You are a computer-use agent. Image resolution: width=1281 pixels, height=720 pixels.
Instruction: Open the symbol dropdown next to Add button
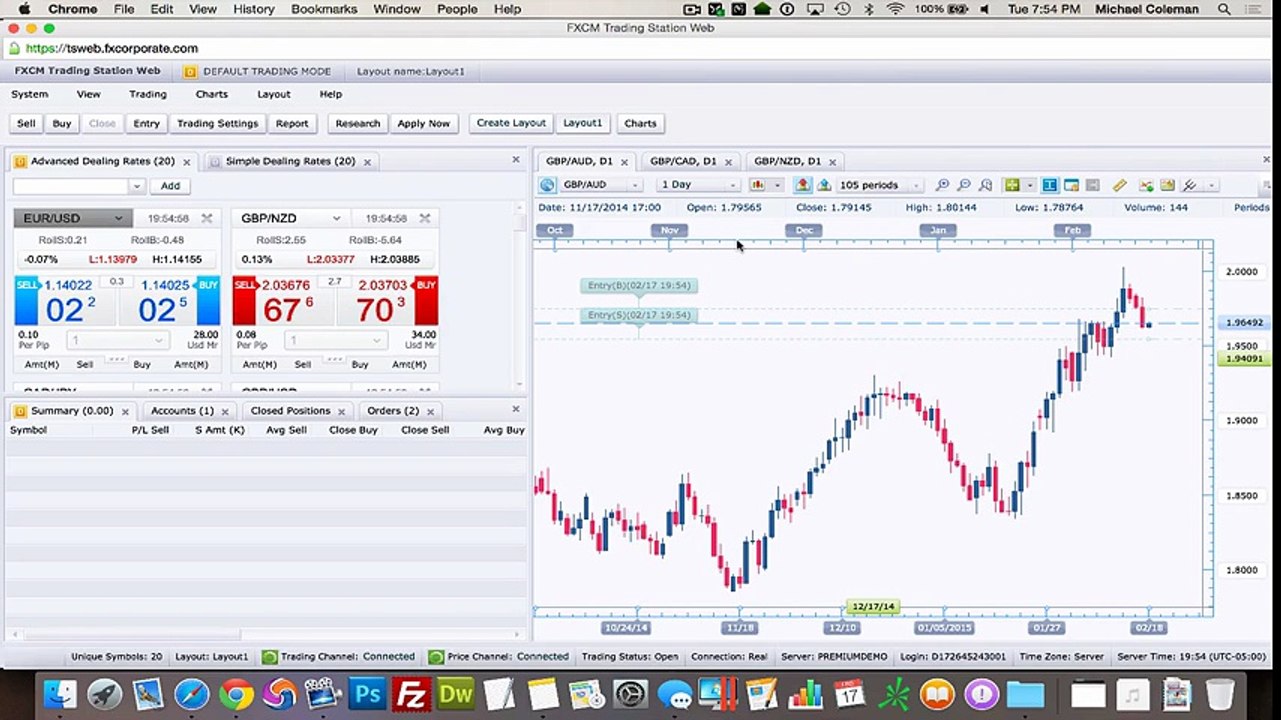point(136,186)
